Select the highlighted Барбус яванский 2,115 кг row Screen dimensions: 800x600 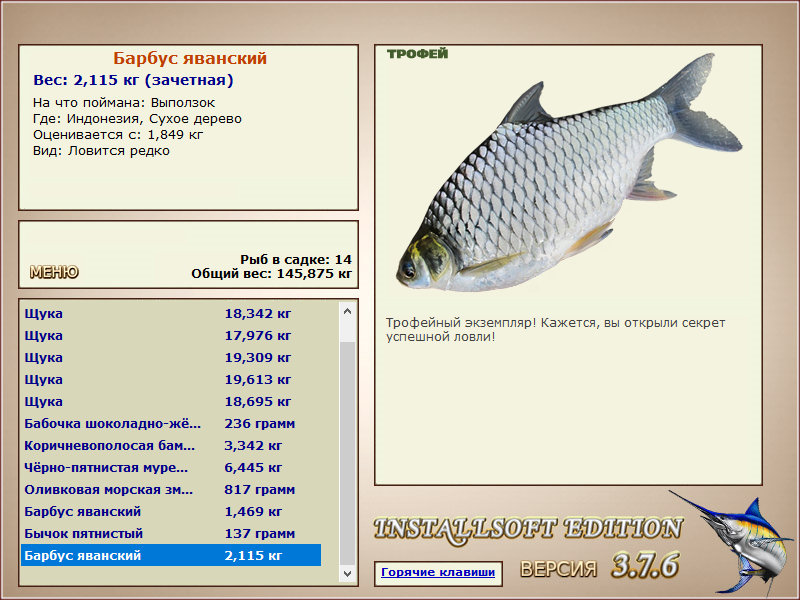(171, 555)
